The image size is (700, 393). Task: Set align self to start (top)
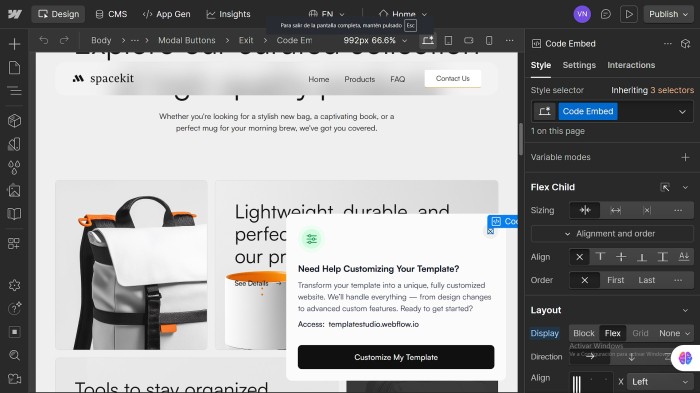tap(600, 257)
